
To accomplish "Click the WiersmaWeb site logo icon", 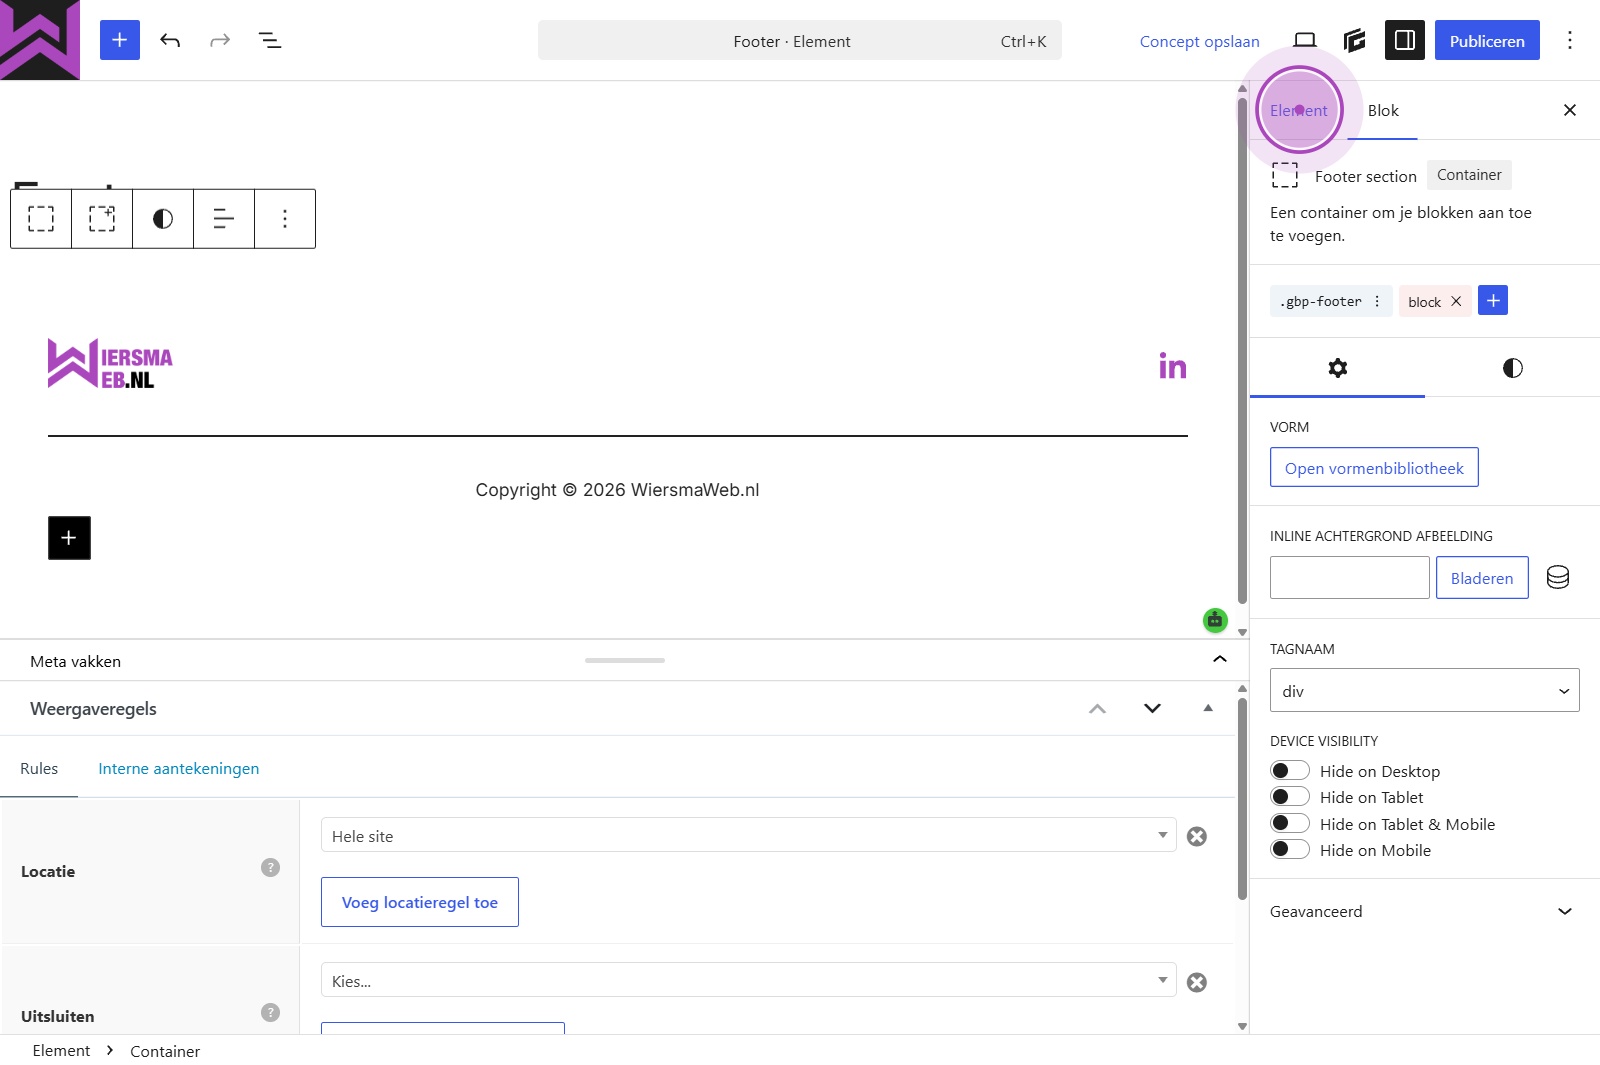I will (x=40, y=40).
